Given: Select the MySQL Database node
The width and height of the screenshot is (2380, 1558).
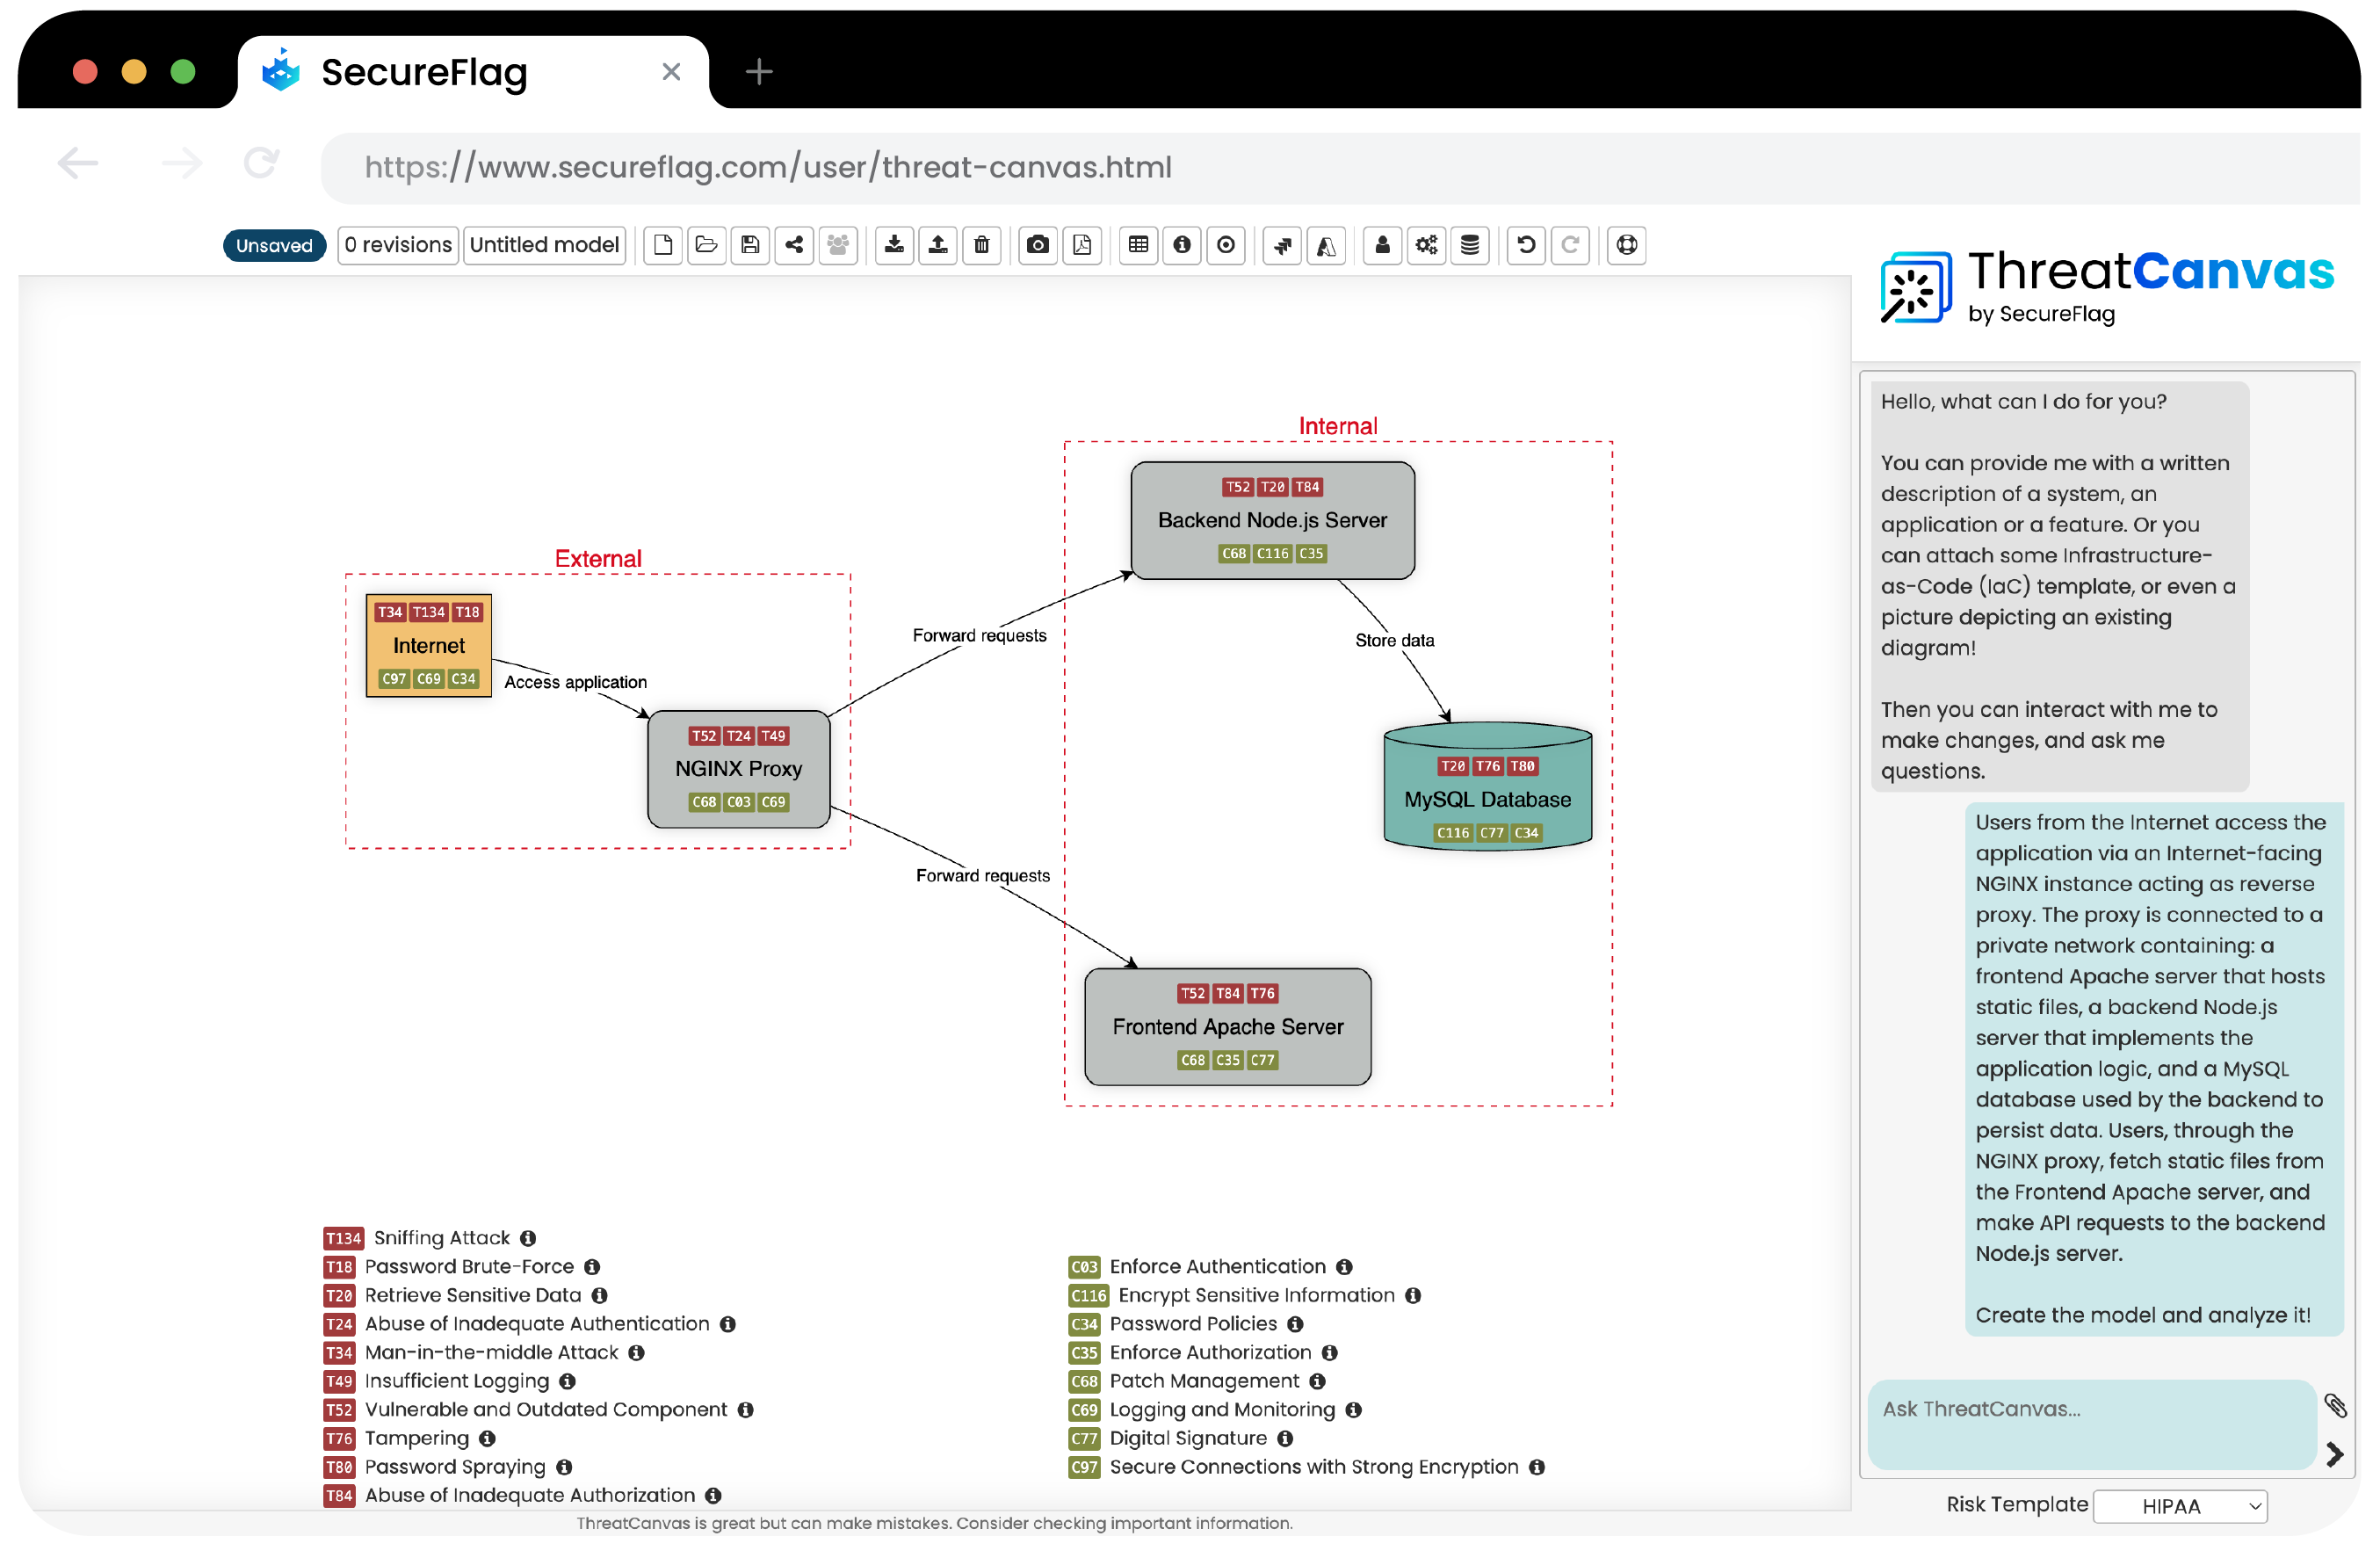Looking at the screenshot, I should coord(1488,788).
